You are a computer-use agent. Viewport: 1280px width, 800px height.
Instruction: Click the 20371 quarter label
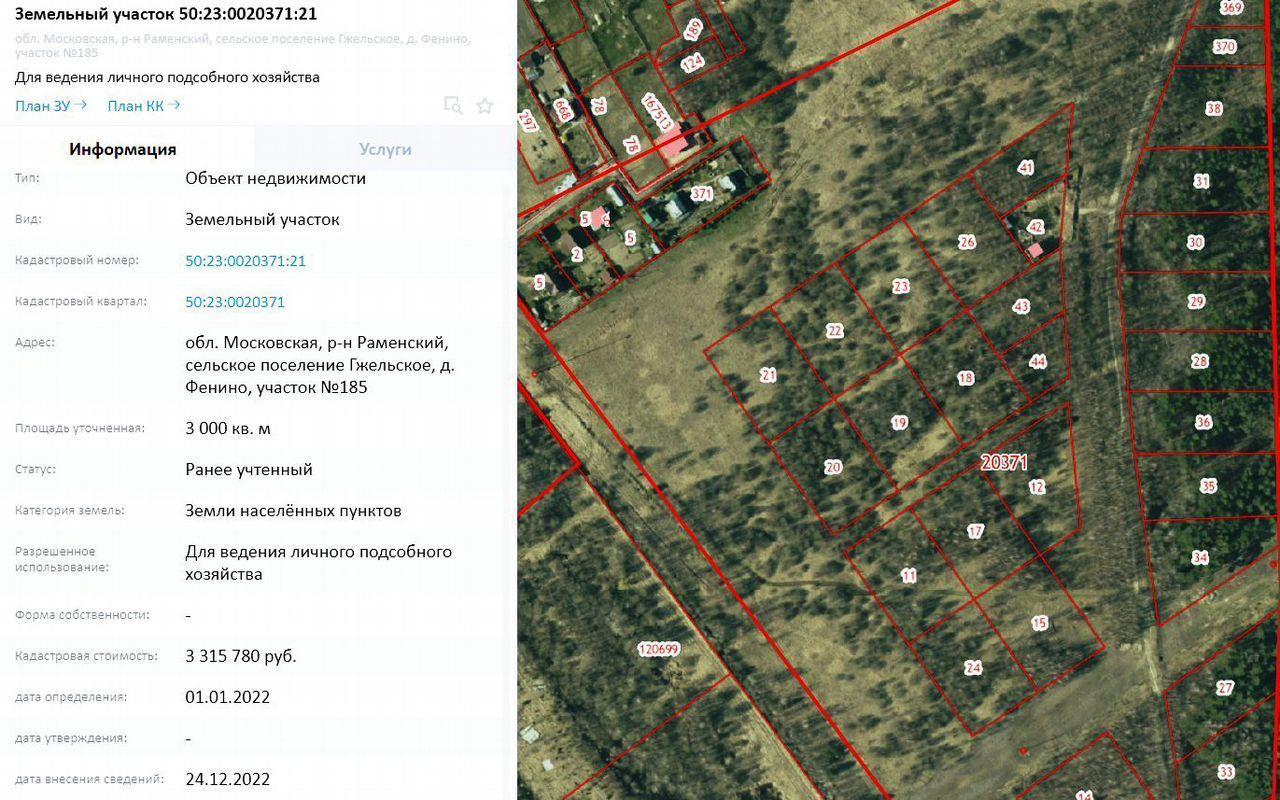coord(1003,462)
